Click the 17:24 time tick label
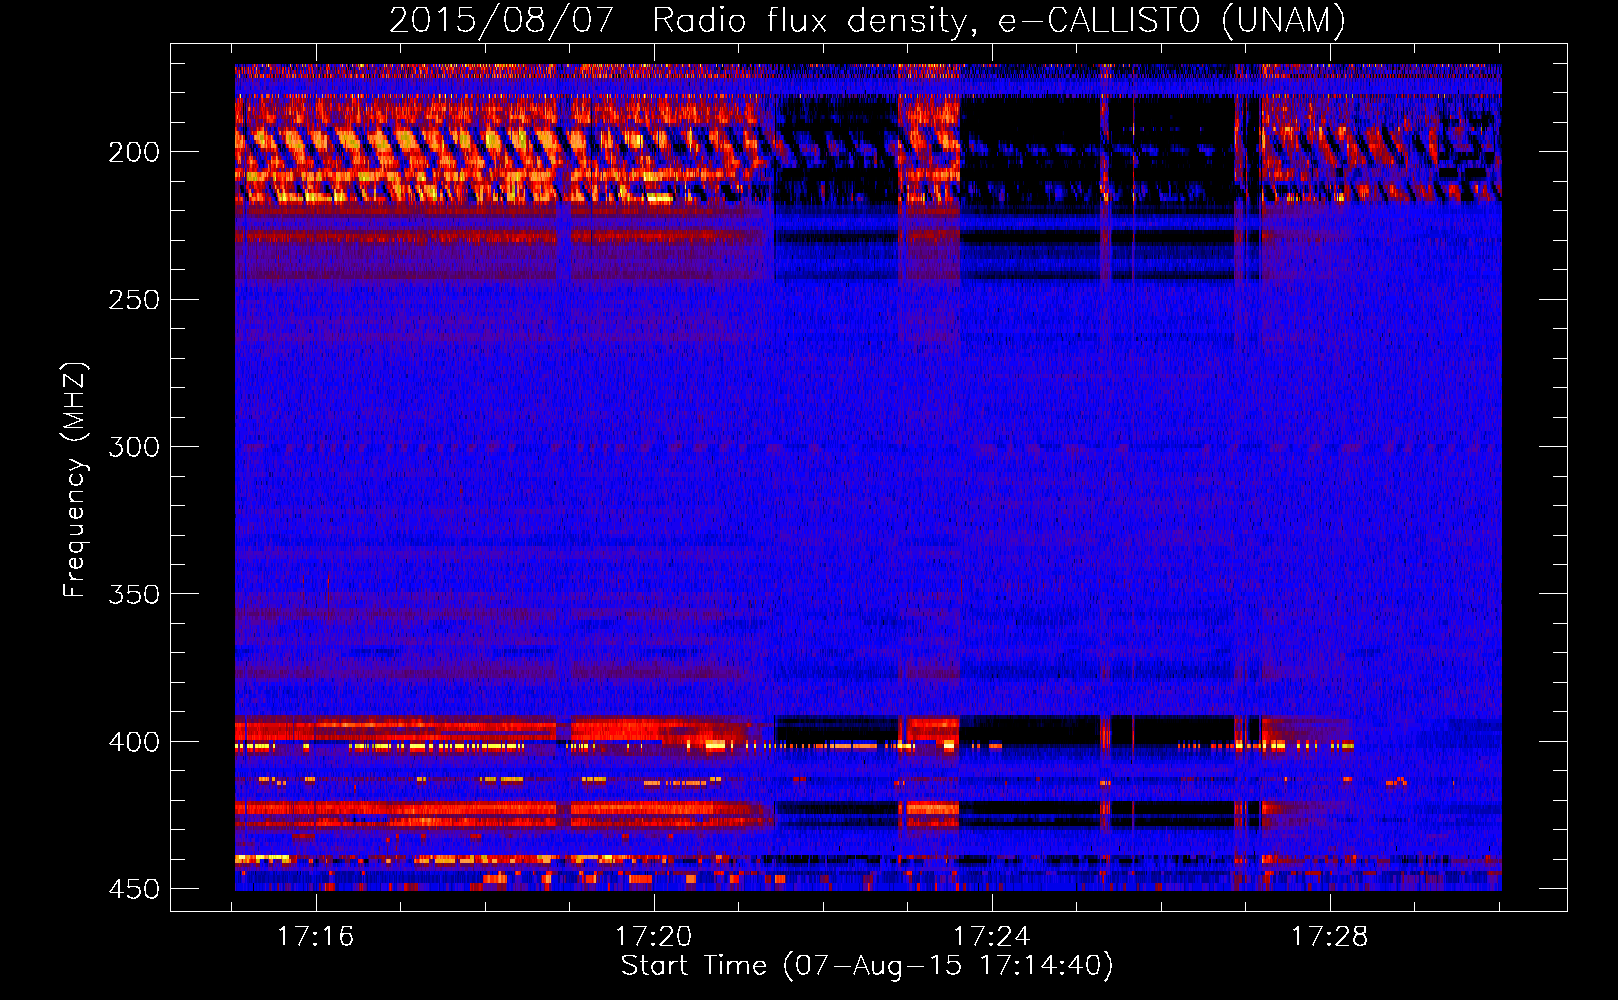The width and height of the screenshot is (1618, 1000). [x=992, y=937]
